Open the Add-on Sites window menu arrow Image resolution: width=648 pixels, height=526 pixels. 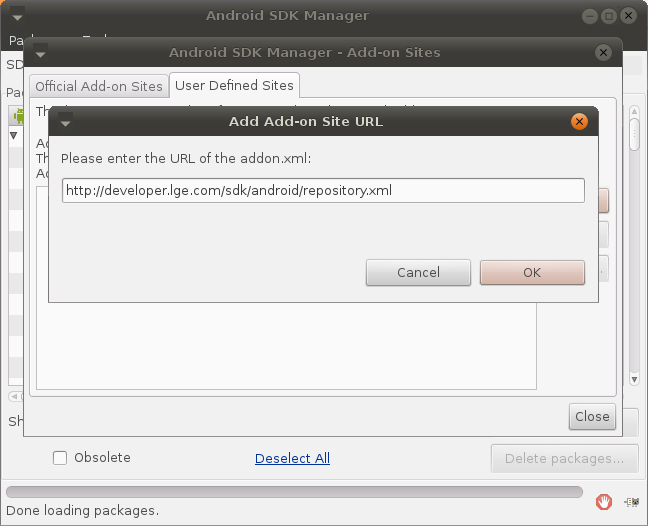[40, 52]
